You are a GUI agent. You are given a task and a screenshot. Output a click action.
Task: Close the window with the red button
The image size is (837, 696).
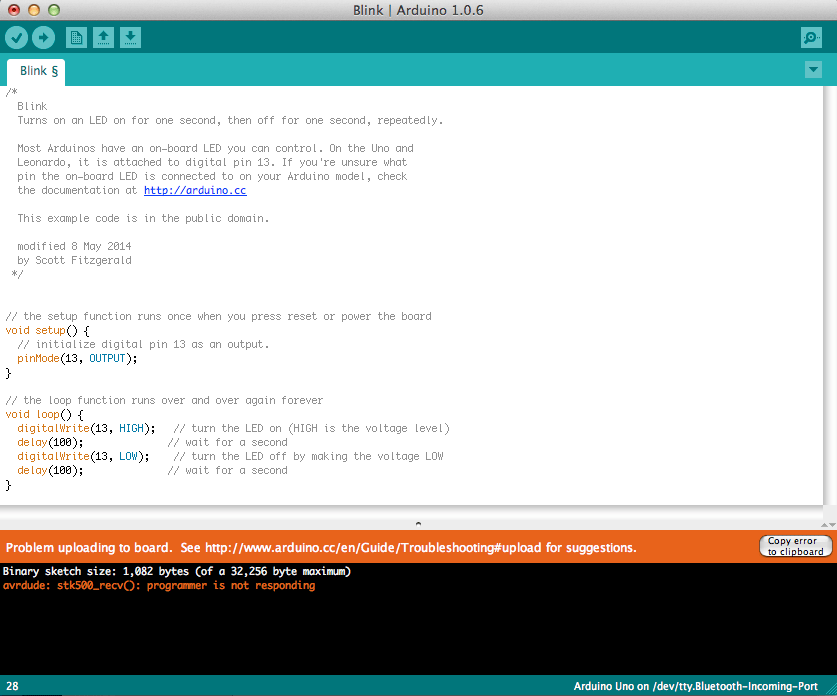point(14,10)
